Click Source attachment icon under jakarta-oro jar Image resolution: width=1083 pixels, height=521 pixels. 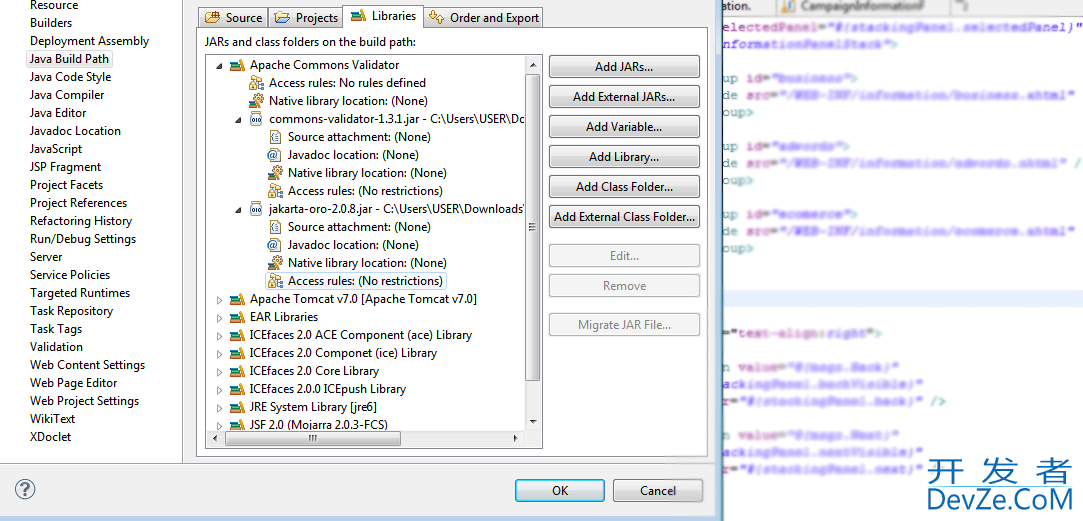point(275,227)
